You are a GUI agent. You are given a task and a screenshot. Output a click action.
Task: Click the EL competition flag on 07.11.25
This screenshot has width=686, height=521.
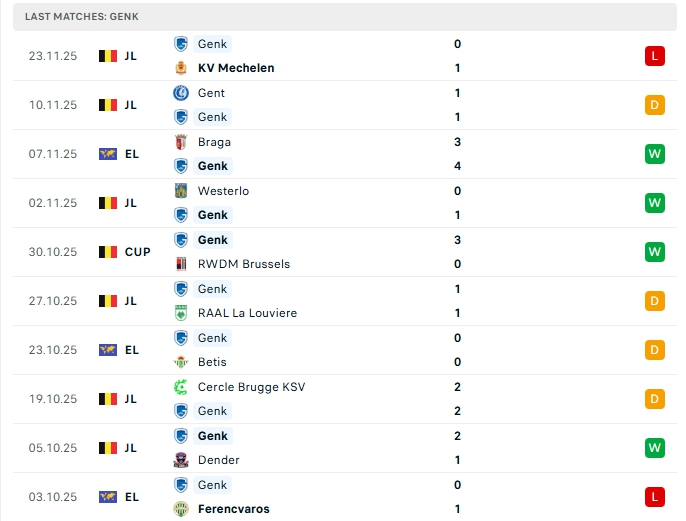[108, 154]
